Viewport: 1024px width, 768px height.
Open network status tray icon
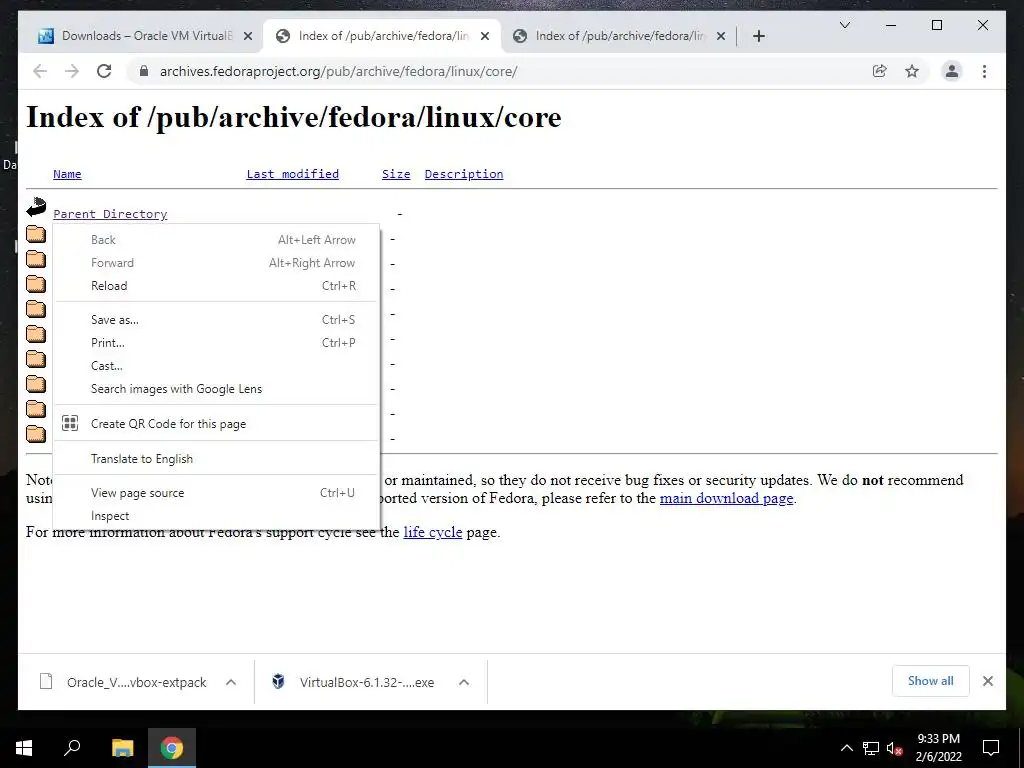pos(871,748)
